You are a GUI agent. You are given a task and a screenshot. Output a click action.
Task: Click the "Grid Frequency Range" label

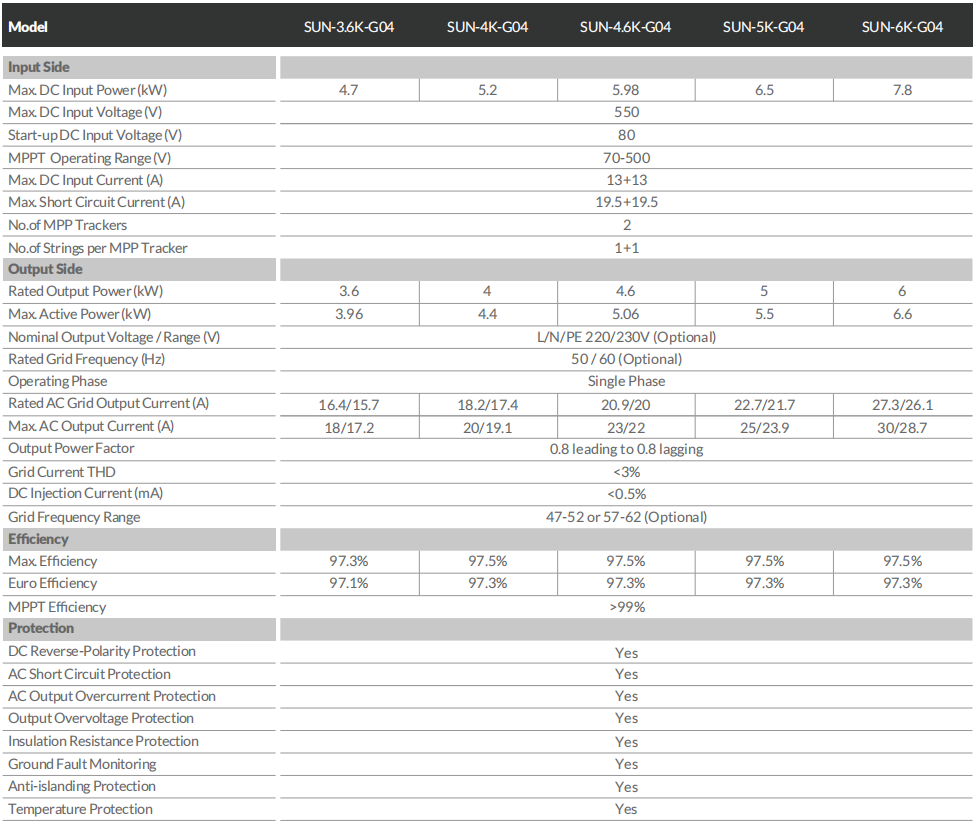click(x=74, y=517)
